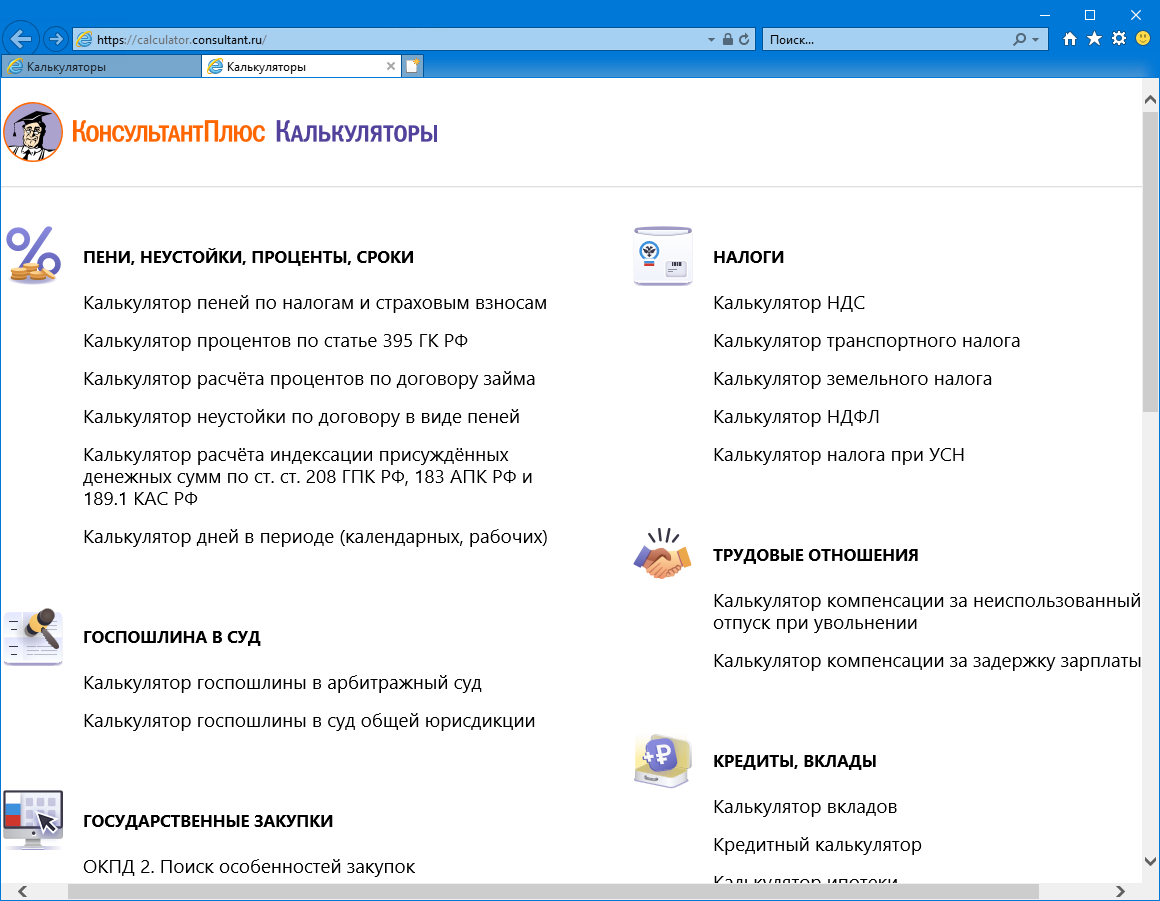
Task: Click in the Поиск search field
Action: [x=885, y=40]
